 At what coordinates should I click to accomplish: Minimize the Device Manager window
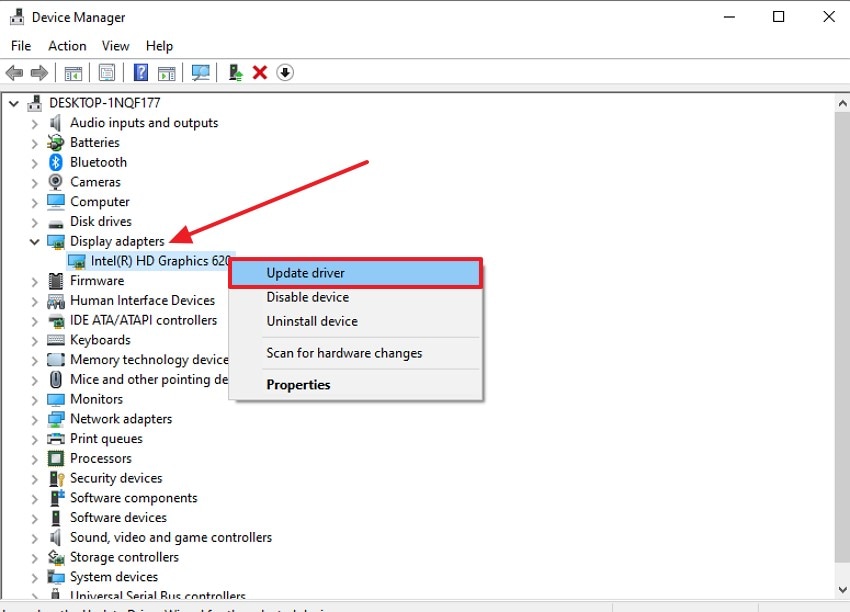730,17
